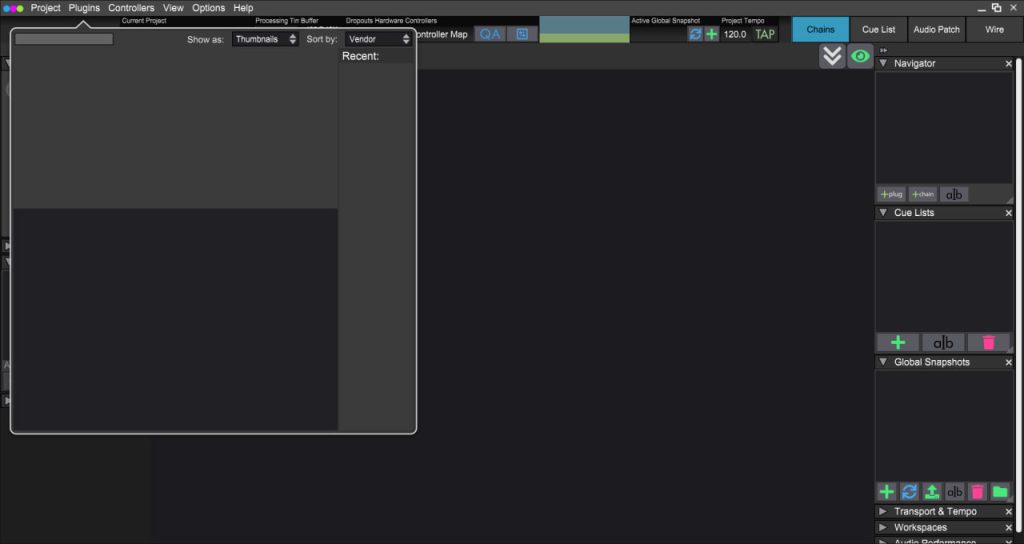
Task: Open the Show as Thumbnails dropdown
Action: [x=265, y=39]
